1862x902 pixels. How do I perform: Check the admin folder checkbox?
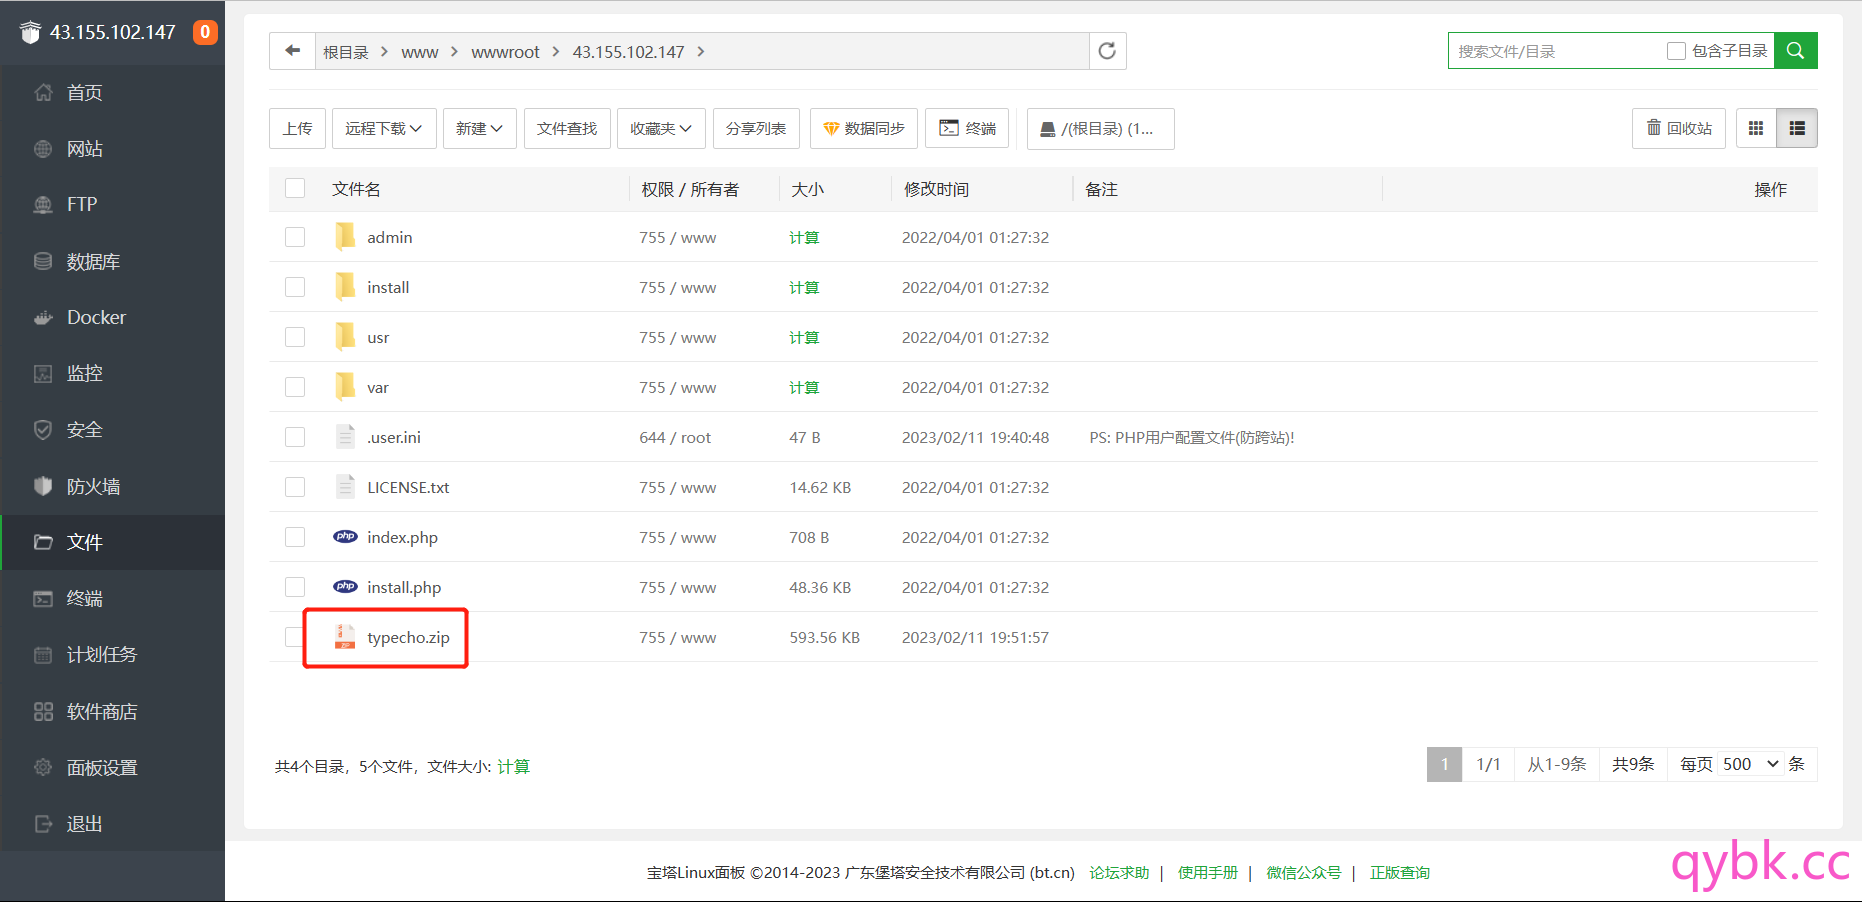(295, 237)
